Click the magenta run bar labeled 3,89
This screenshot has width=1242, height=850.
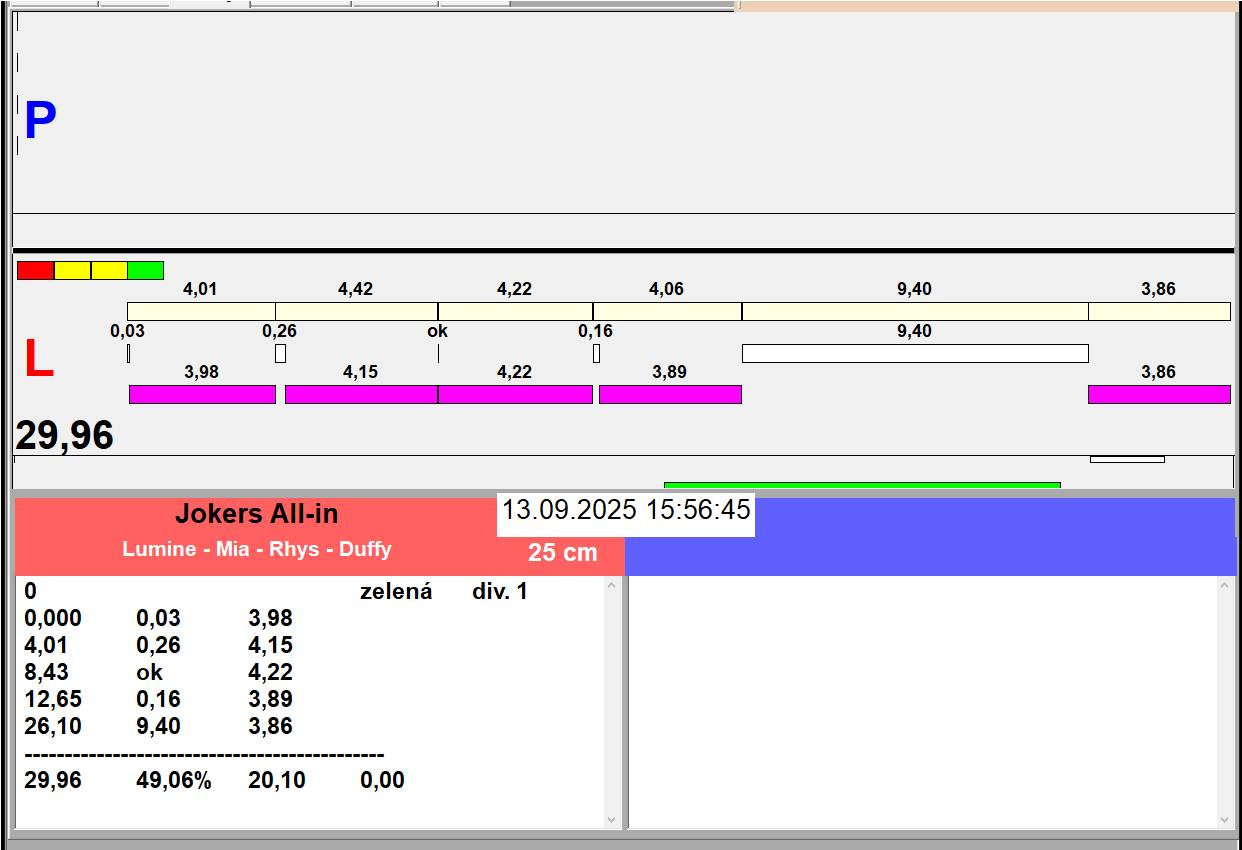670,394
